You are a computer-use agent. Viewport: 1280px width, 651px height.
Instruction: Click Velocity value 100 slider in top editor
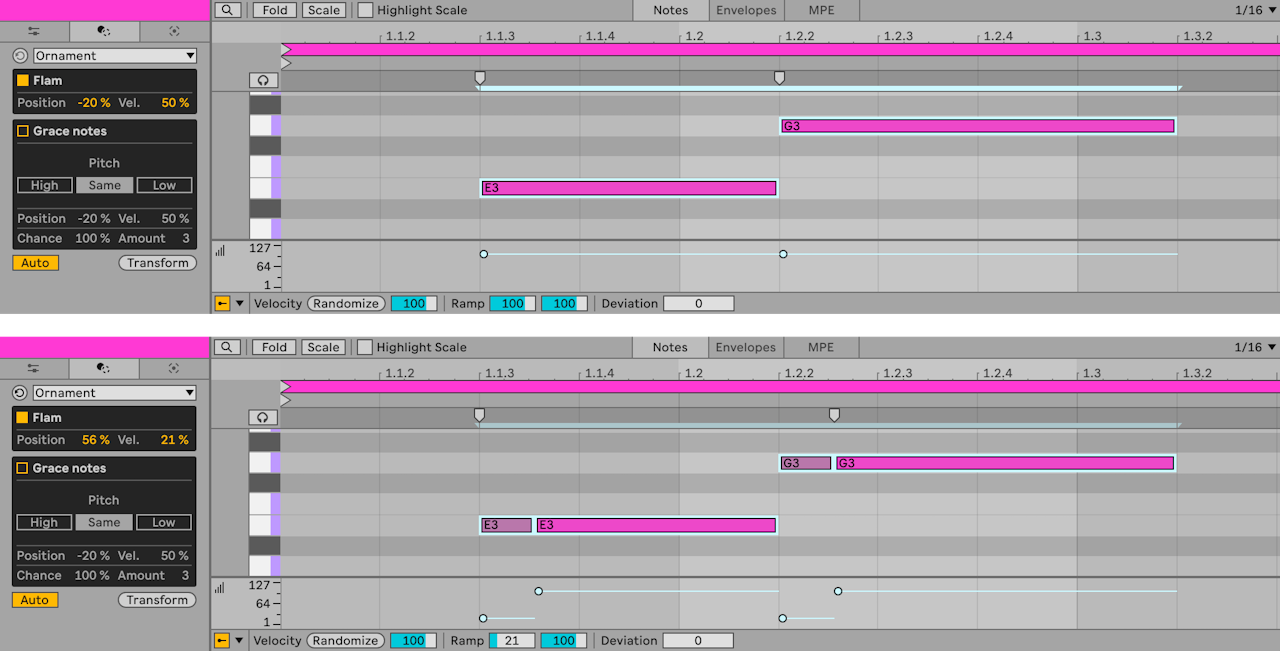point(414,303)
